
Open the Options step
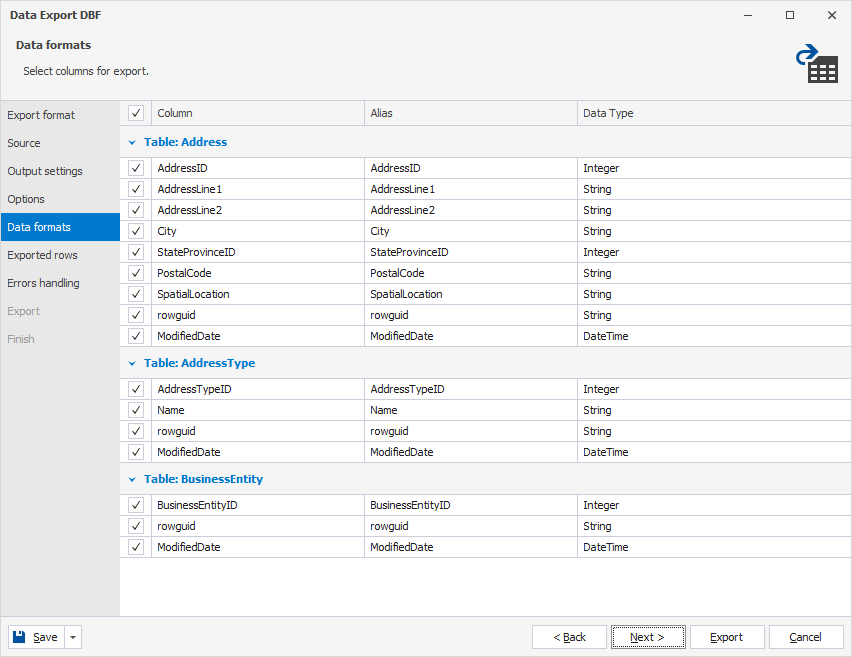tap(60, 199)
